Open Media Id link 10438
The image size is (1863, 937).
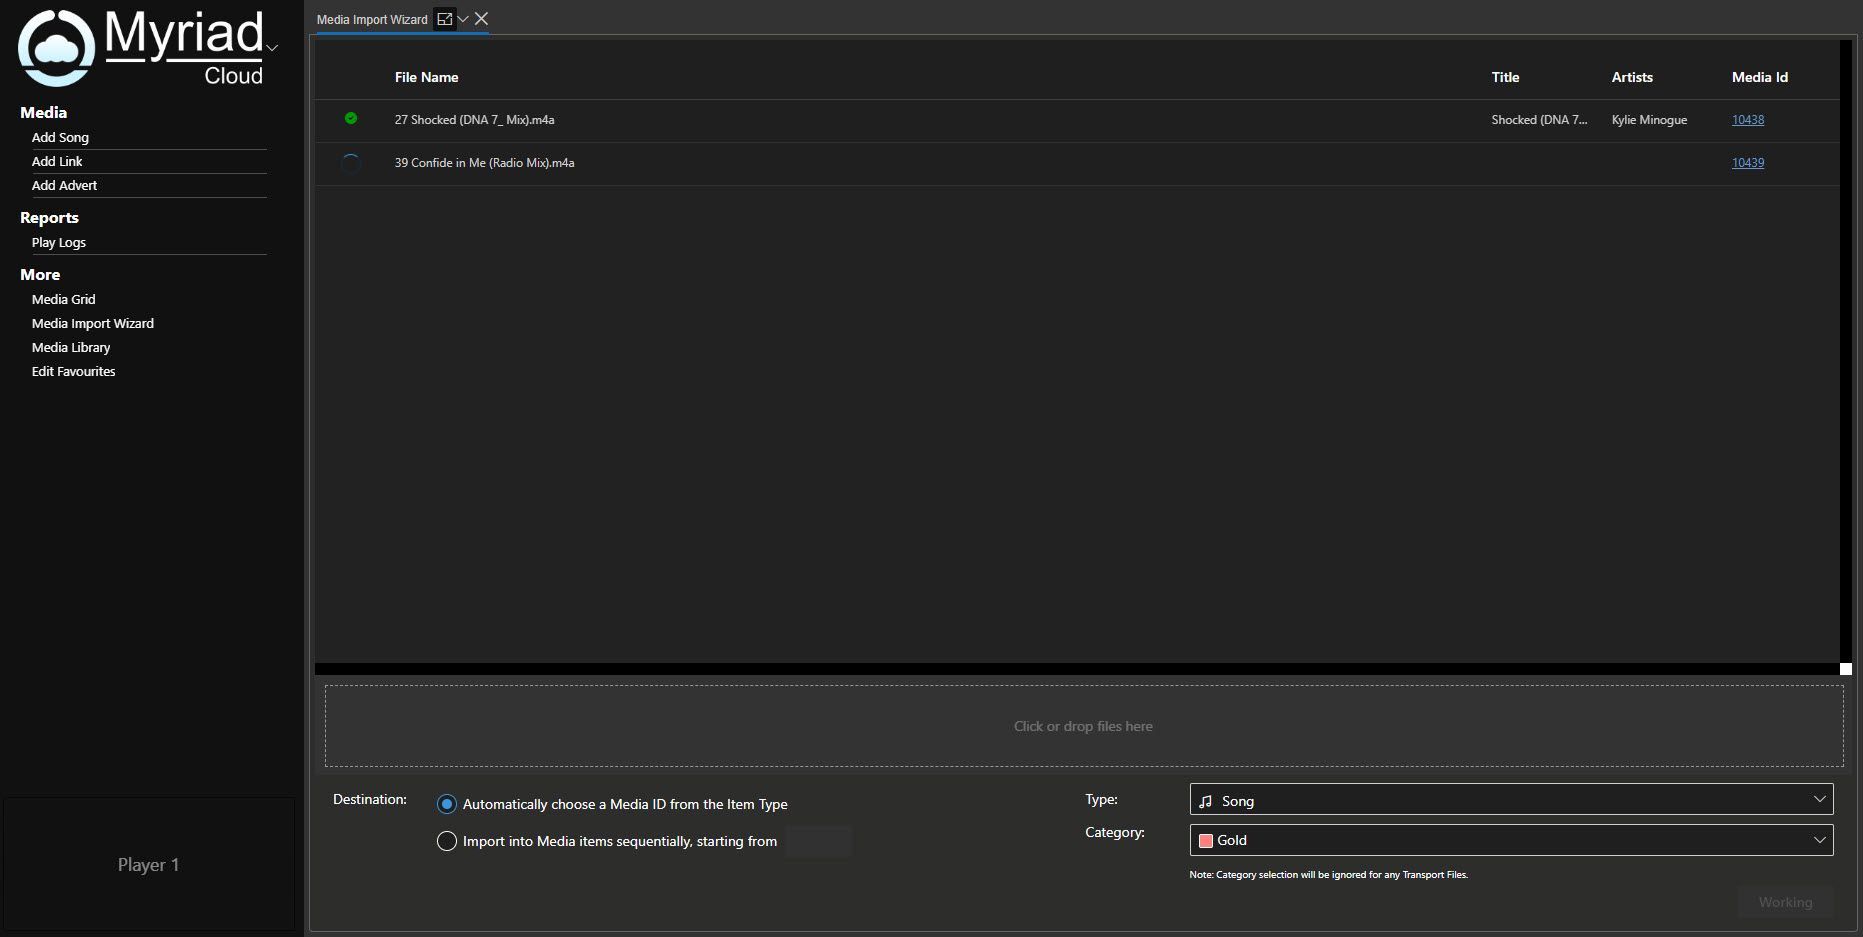(x=1747, y=119)
